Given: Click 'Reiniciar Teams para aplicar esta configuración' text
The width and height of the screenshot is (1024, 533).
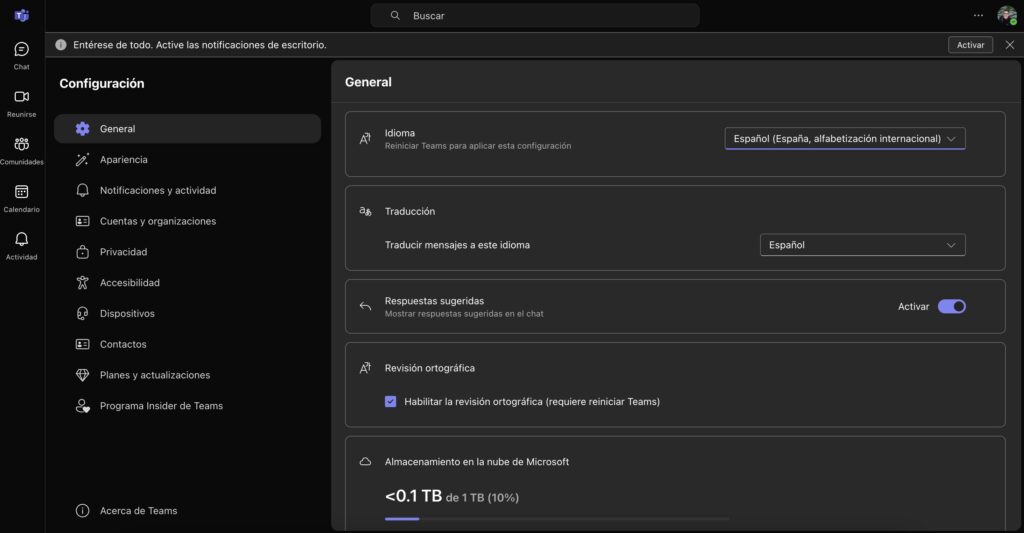Looking at the screenshot, I should (x=478, y=146).
